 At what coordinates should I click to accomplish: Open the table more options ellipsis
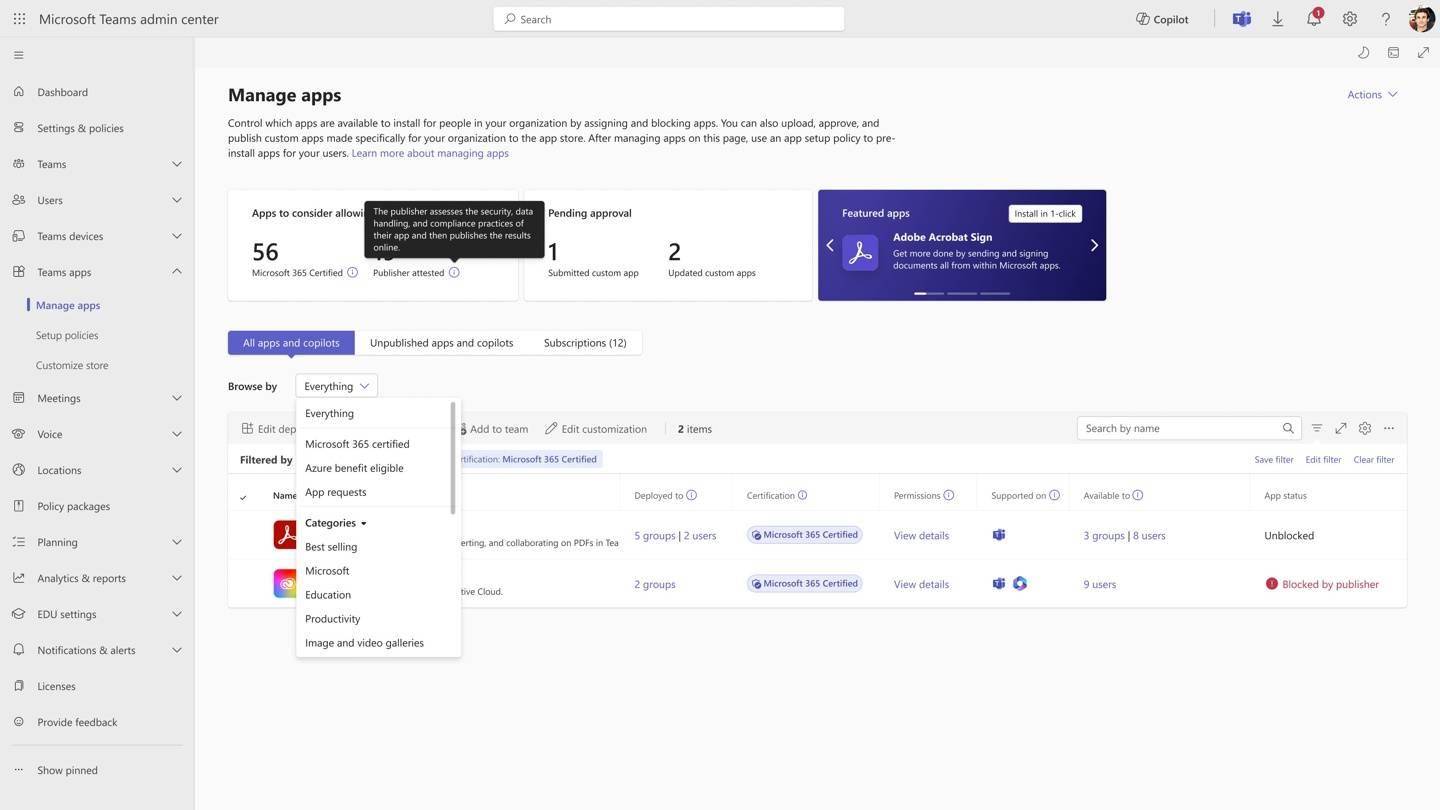point(1389,428)
